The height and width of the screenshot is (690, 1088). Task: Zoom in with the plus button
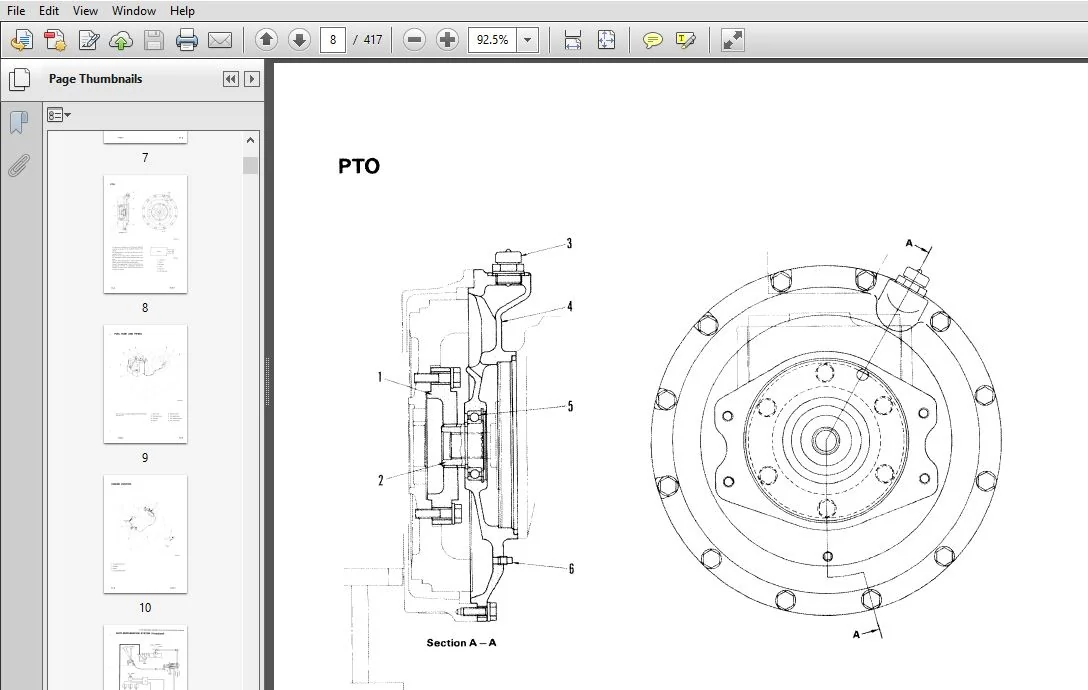(448, 40)
